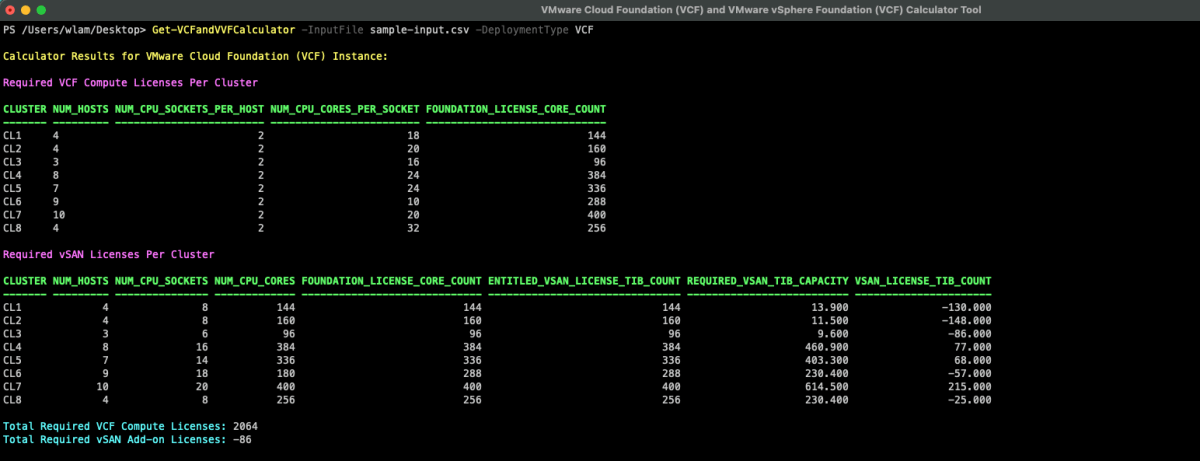
Task: Click "CL7" in the compute licenses table
Action: click(x=12, y=215)
